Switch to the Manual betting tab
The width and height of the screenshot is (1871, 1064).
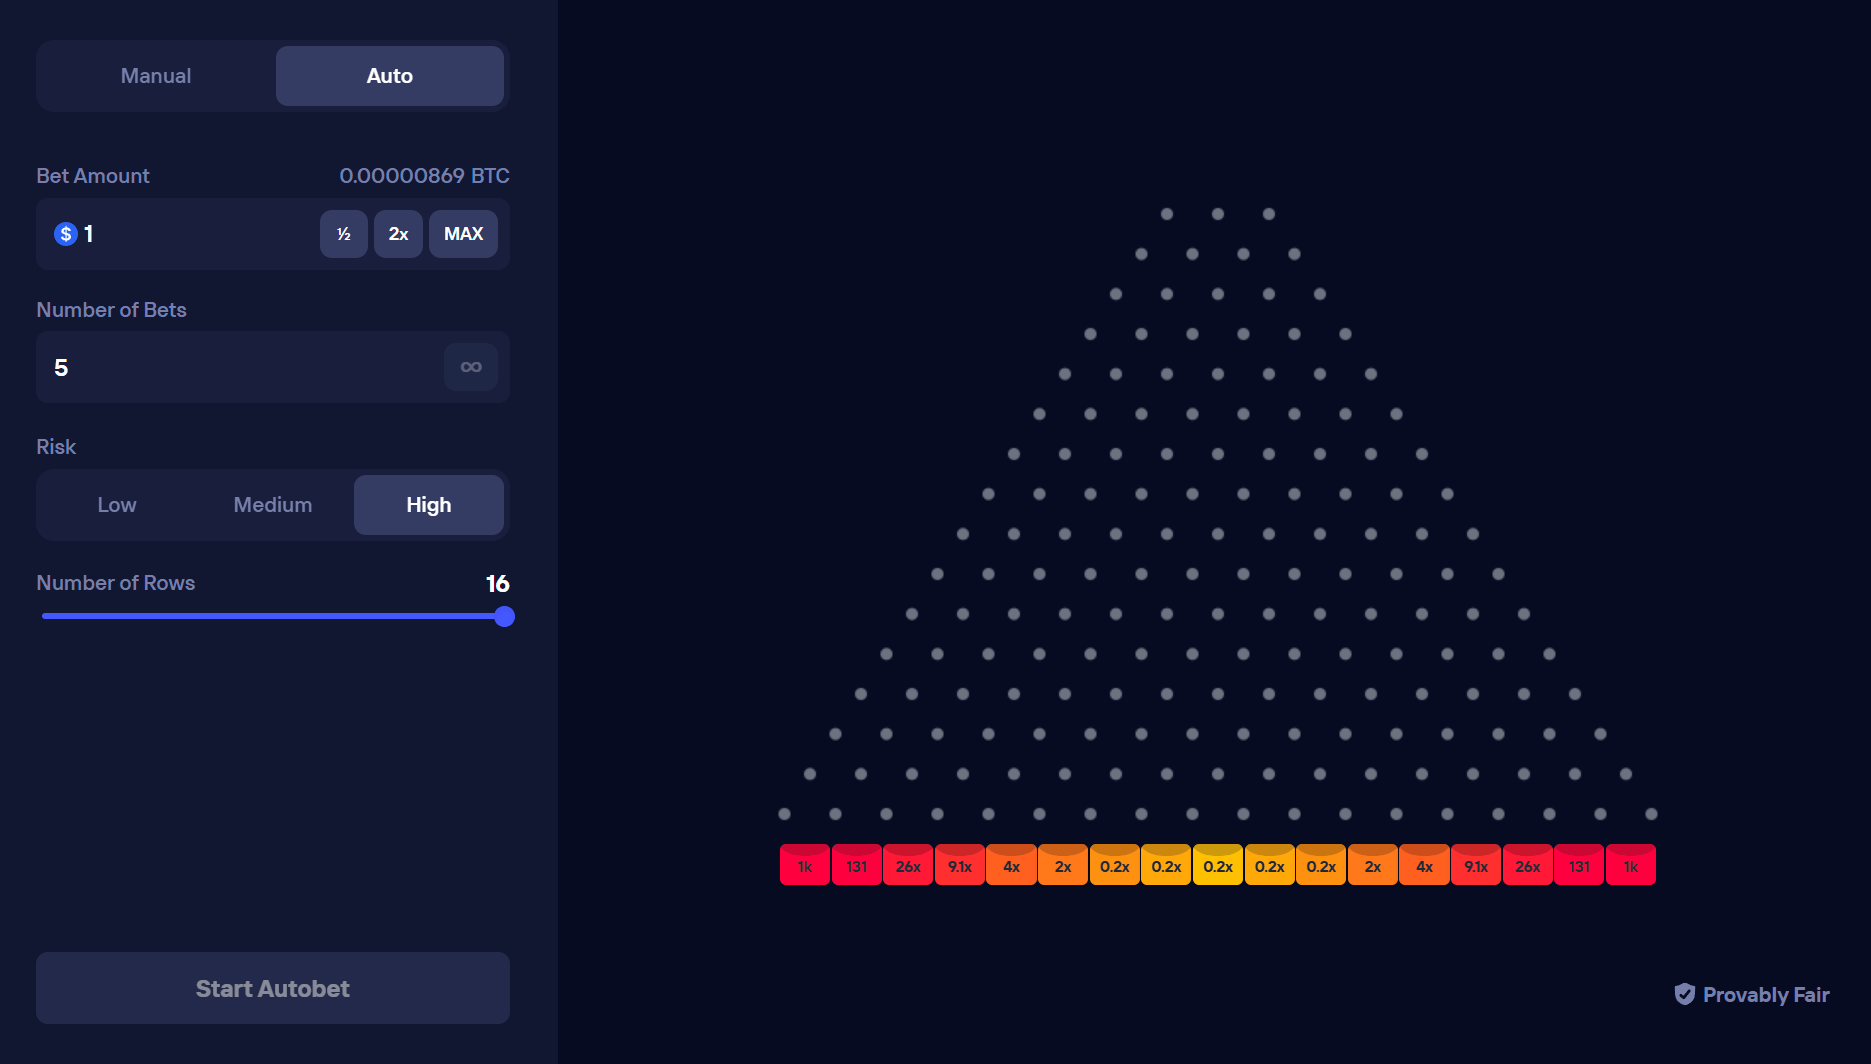[x=156, y=76]
